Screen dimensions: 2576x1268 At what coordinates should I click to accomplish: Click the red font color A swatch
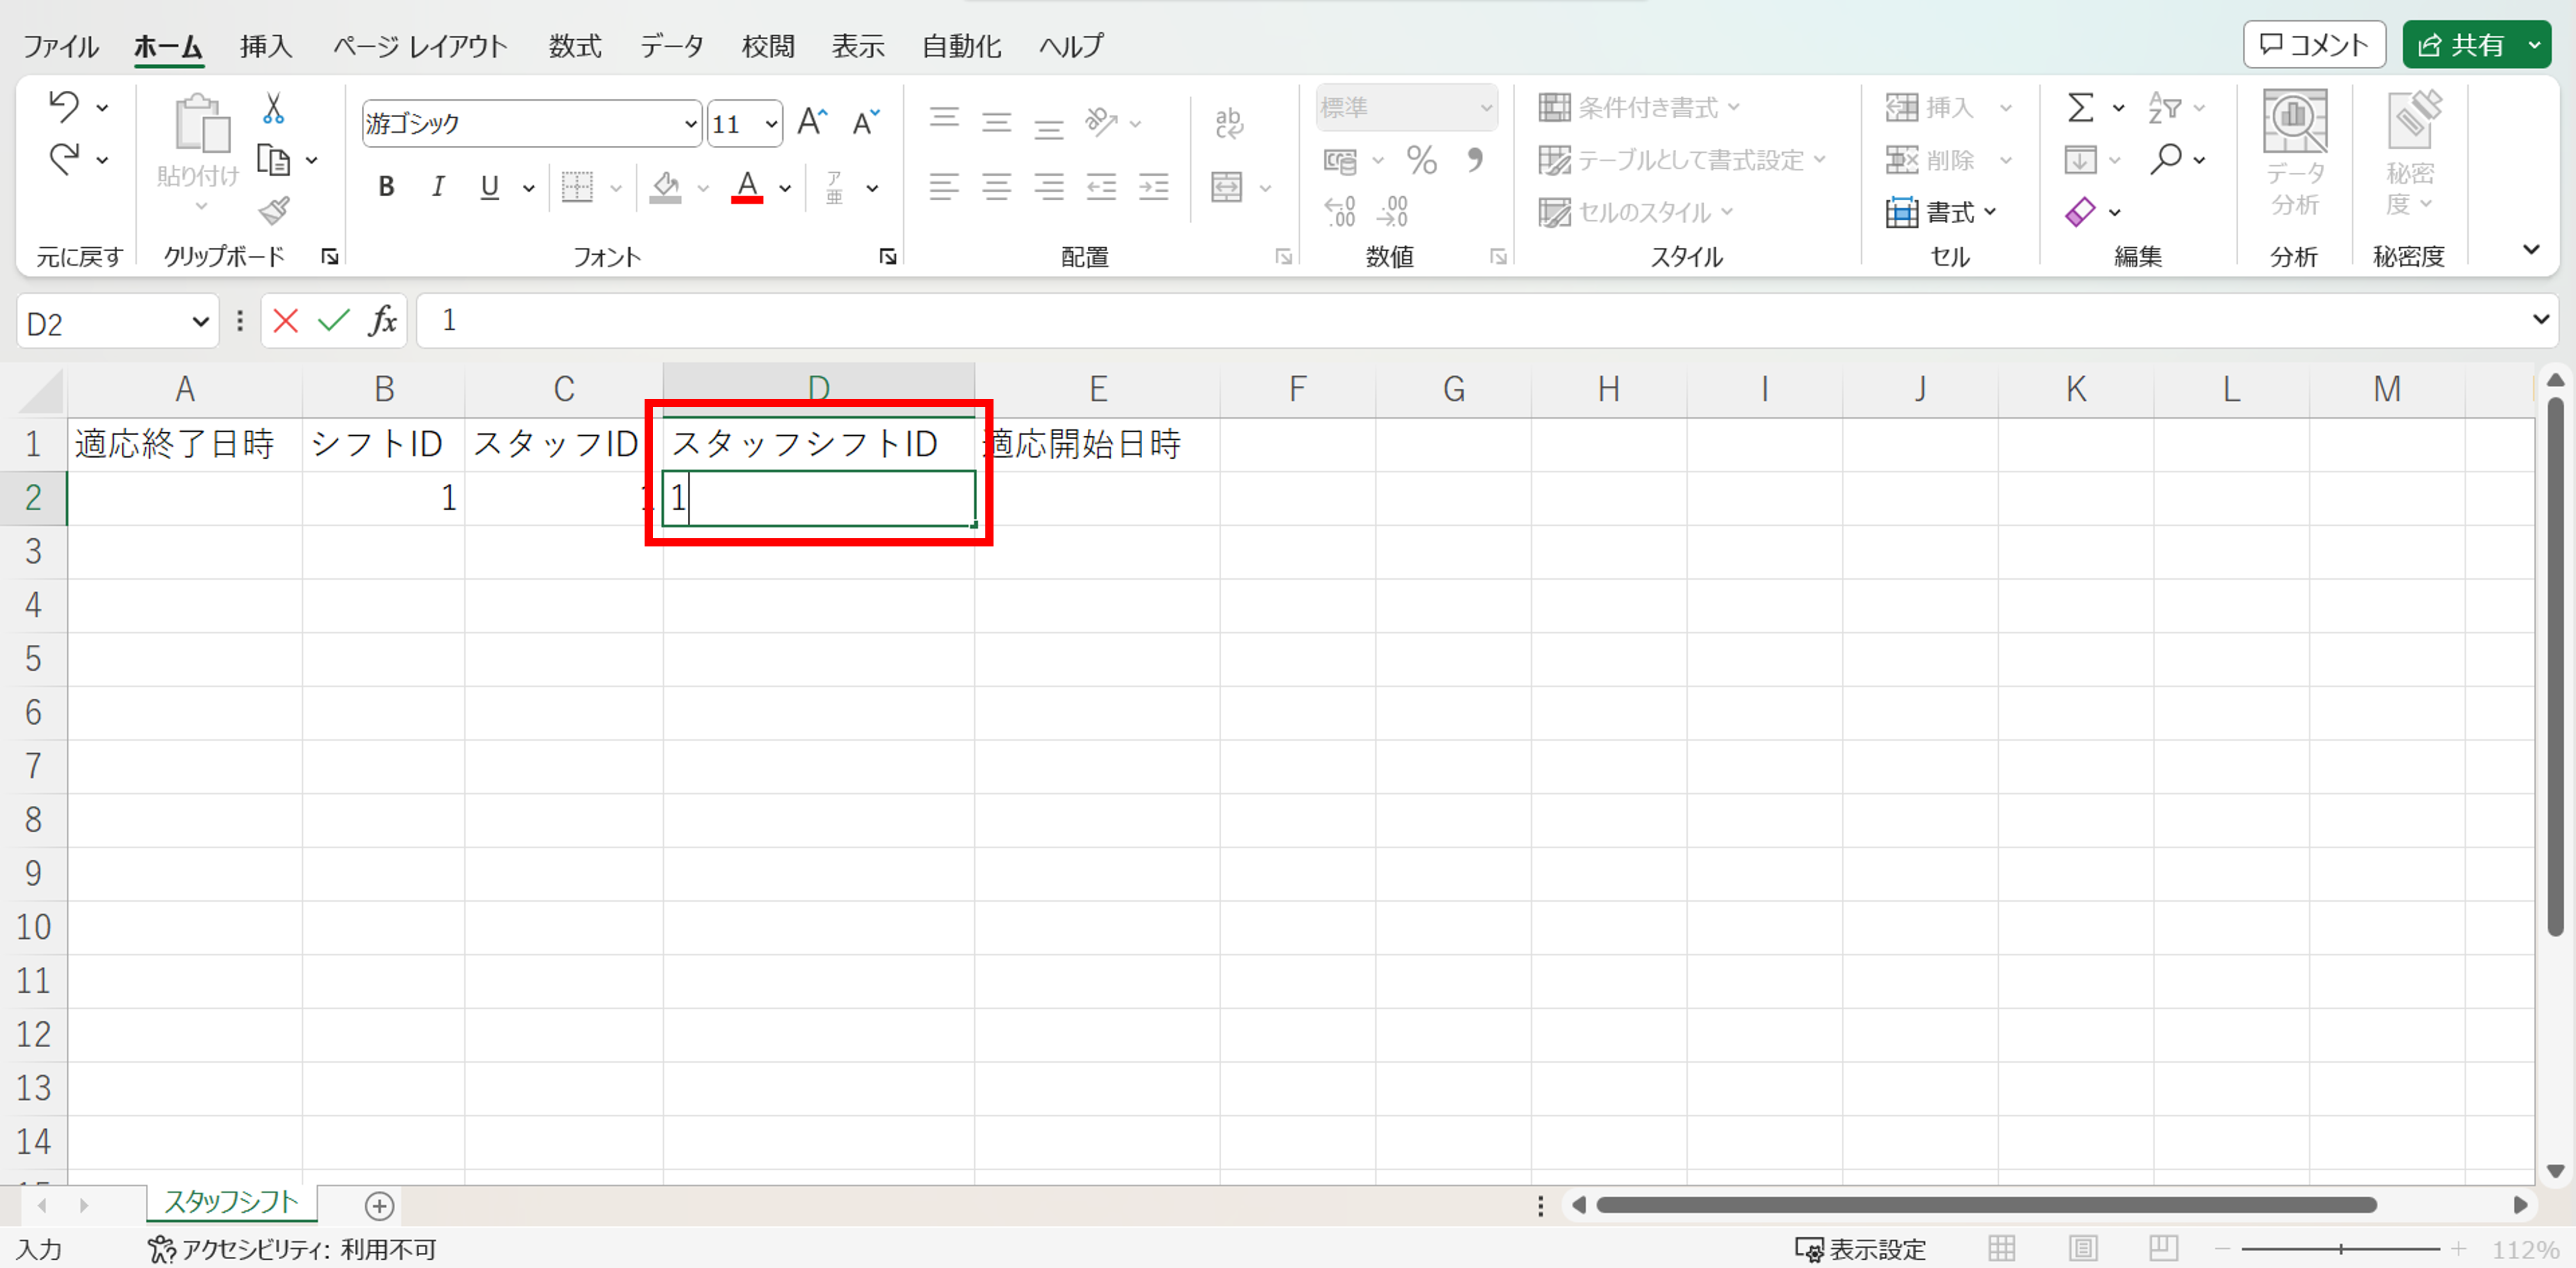coord(747,187)
